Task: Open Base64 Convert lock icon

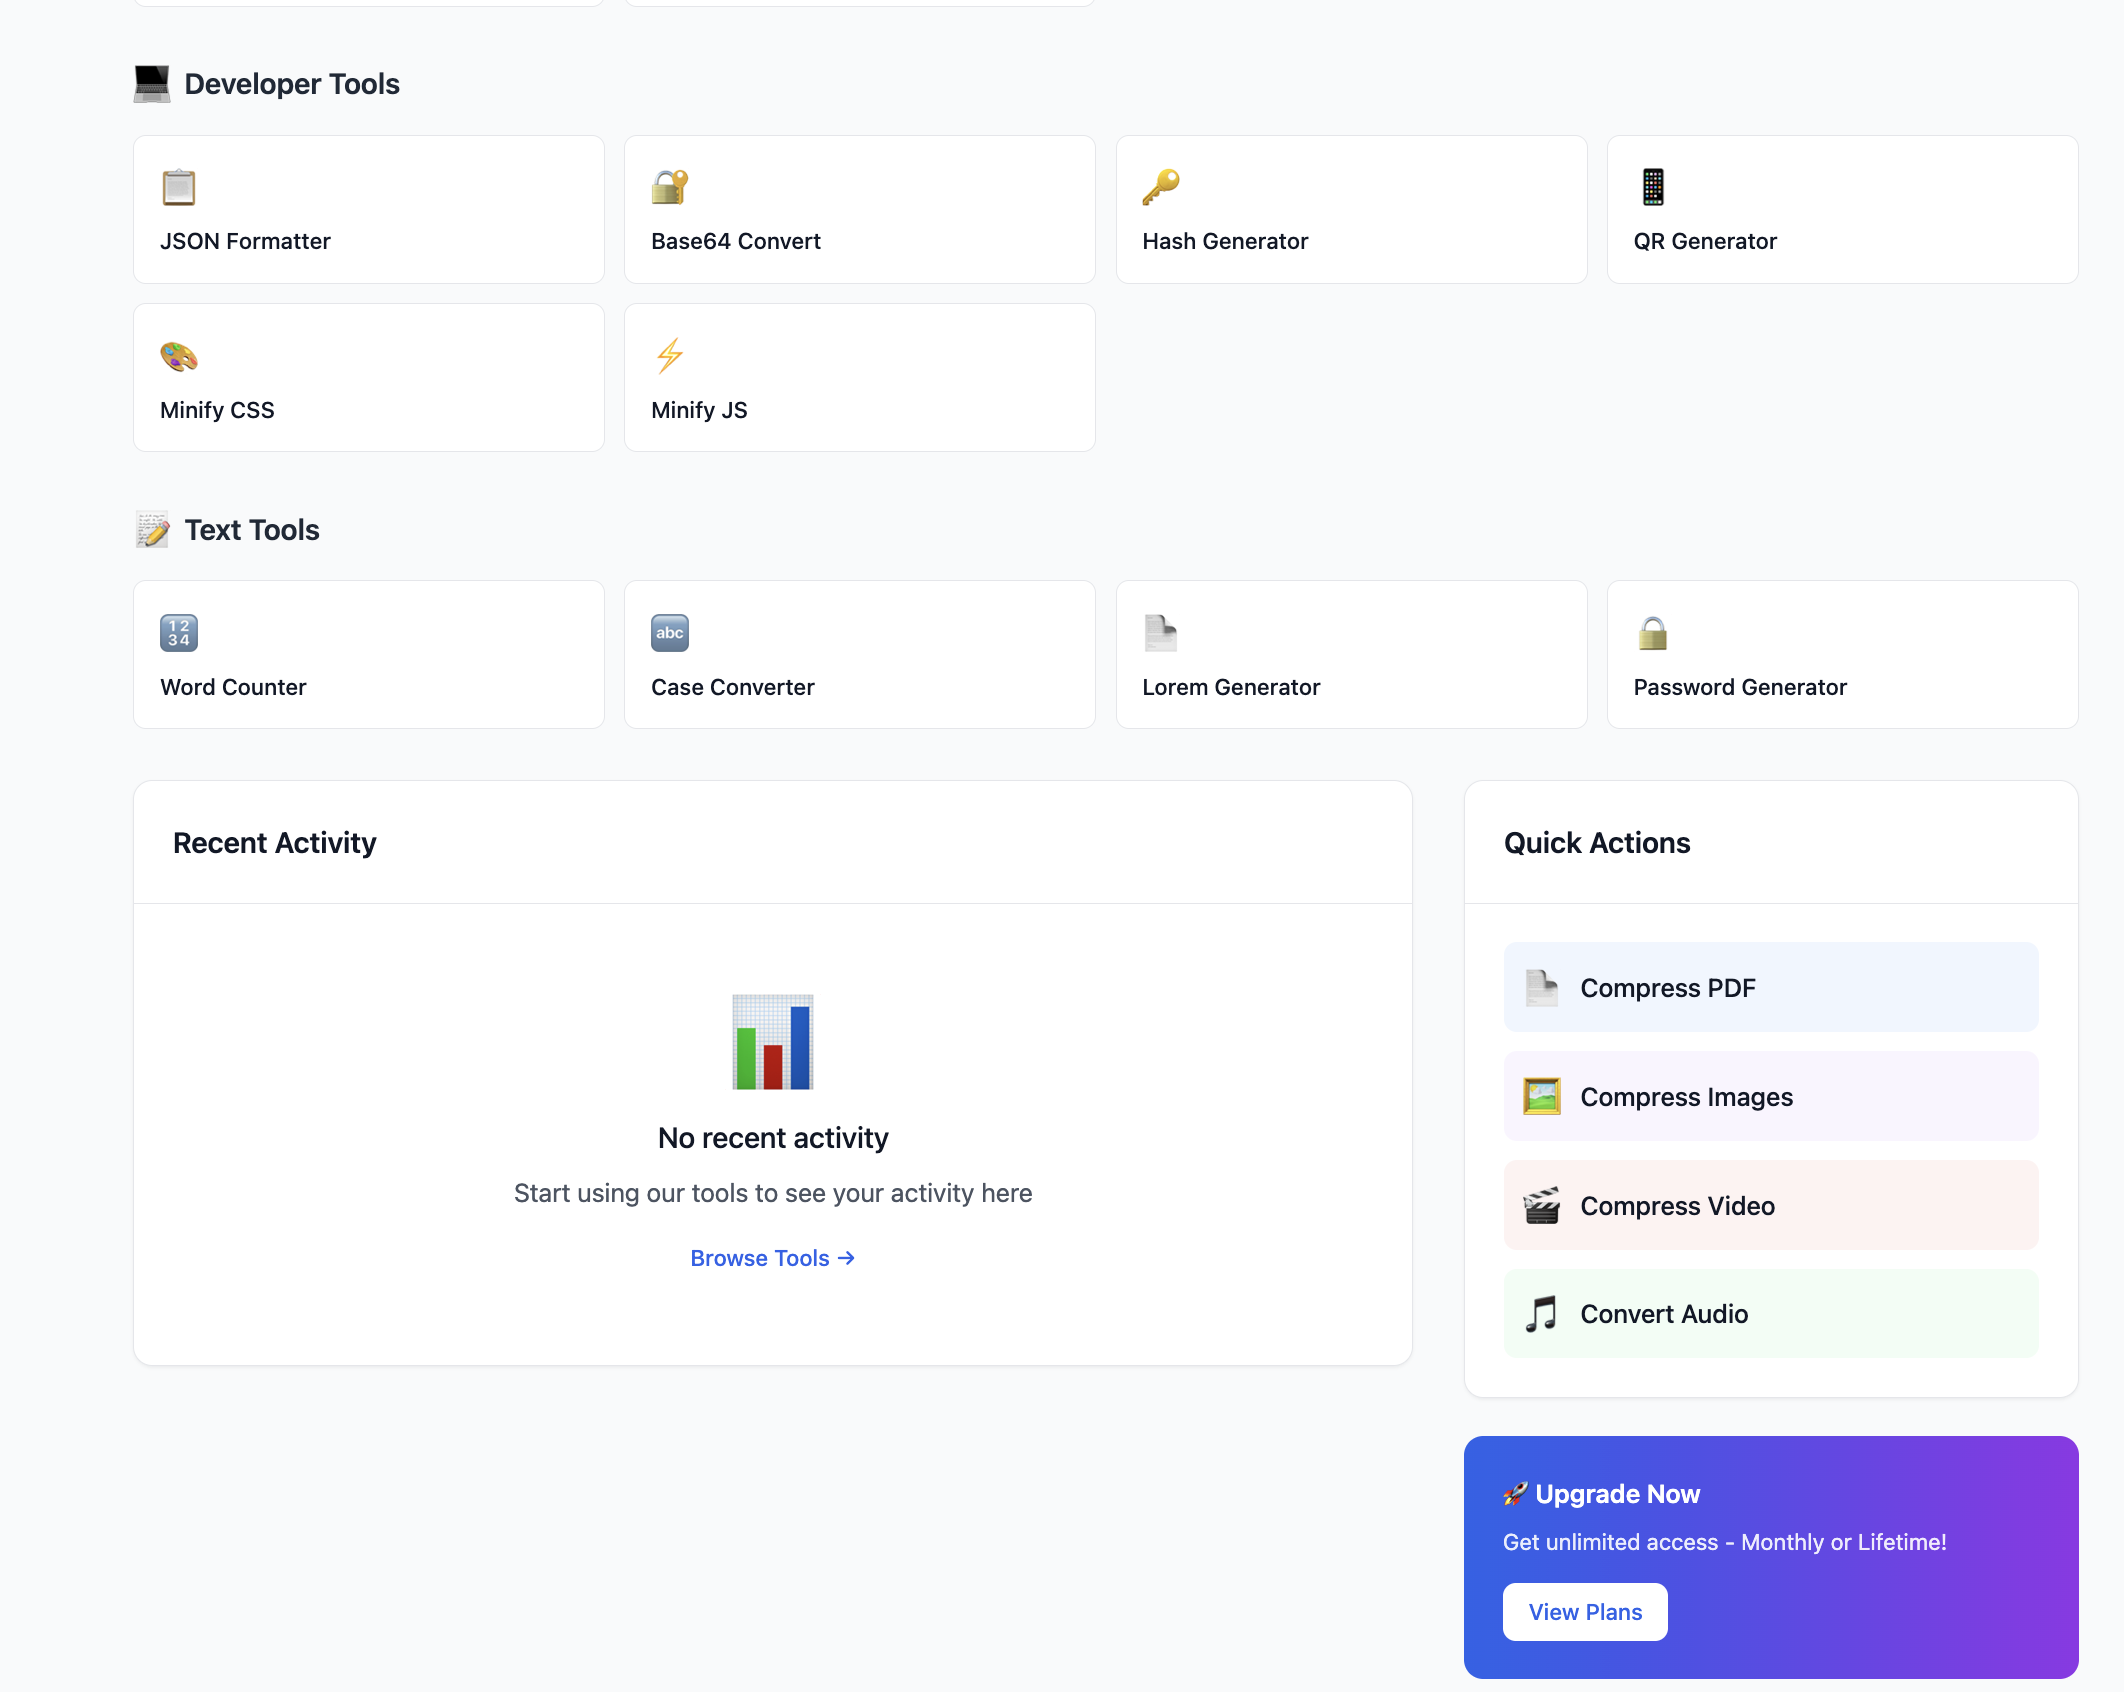Action: (669, 187)
